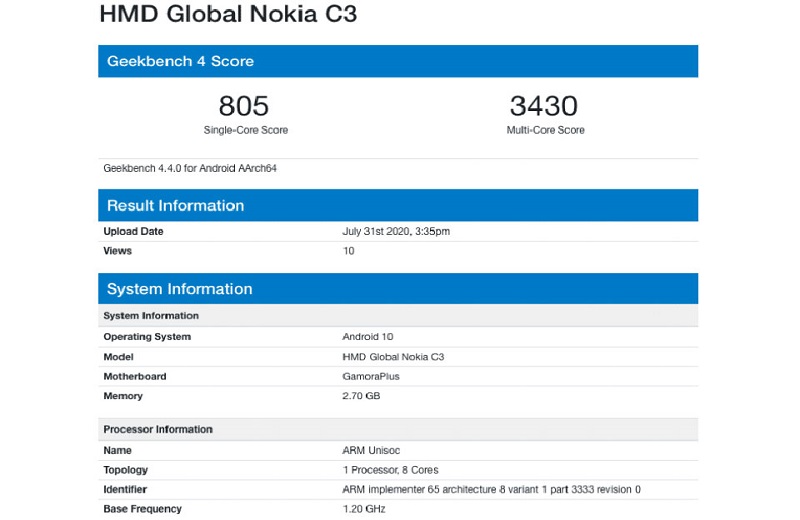Select the Geekbench 4 Score section header
Image resolution: width=800 pixels, height=520 pixels.
coord(180,61)
